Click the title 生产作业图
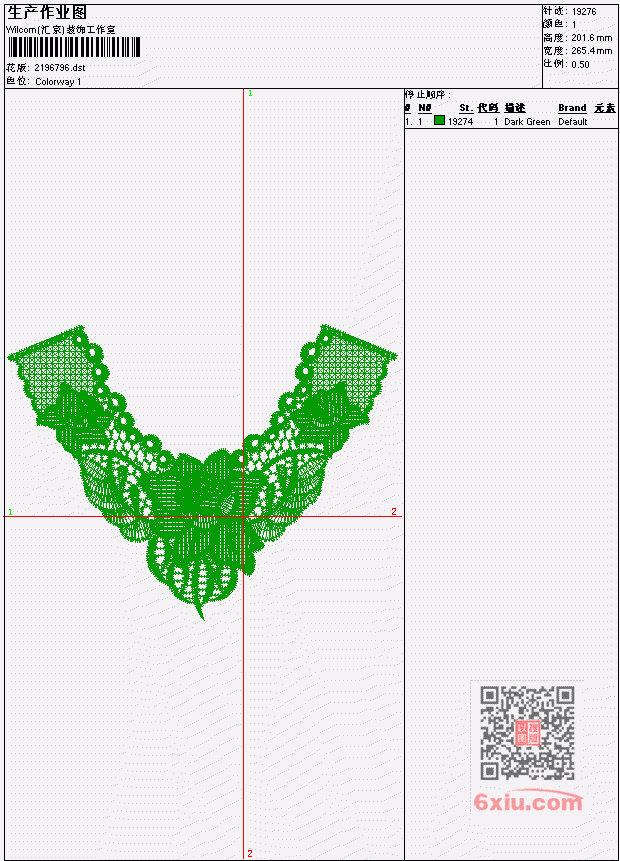Viewport: 620px width, 861px height. tap(47, 12)
